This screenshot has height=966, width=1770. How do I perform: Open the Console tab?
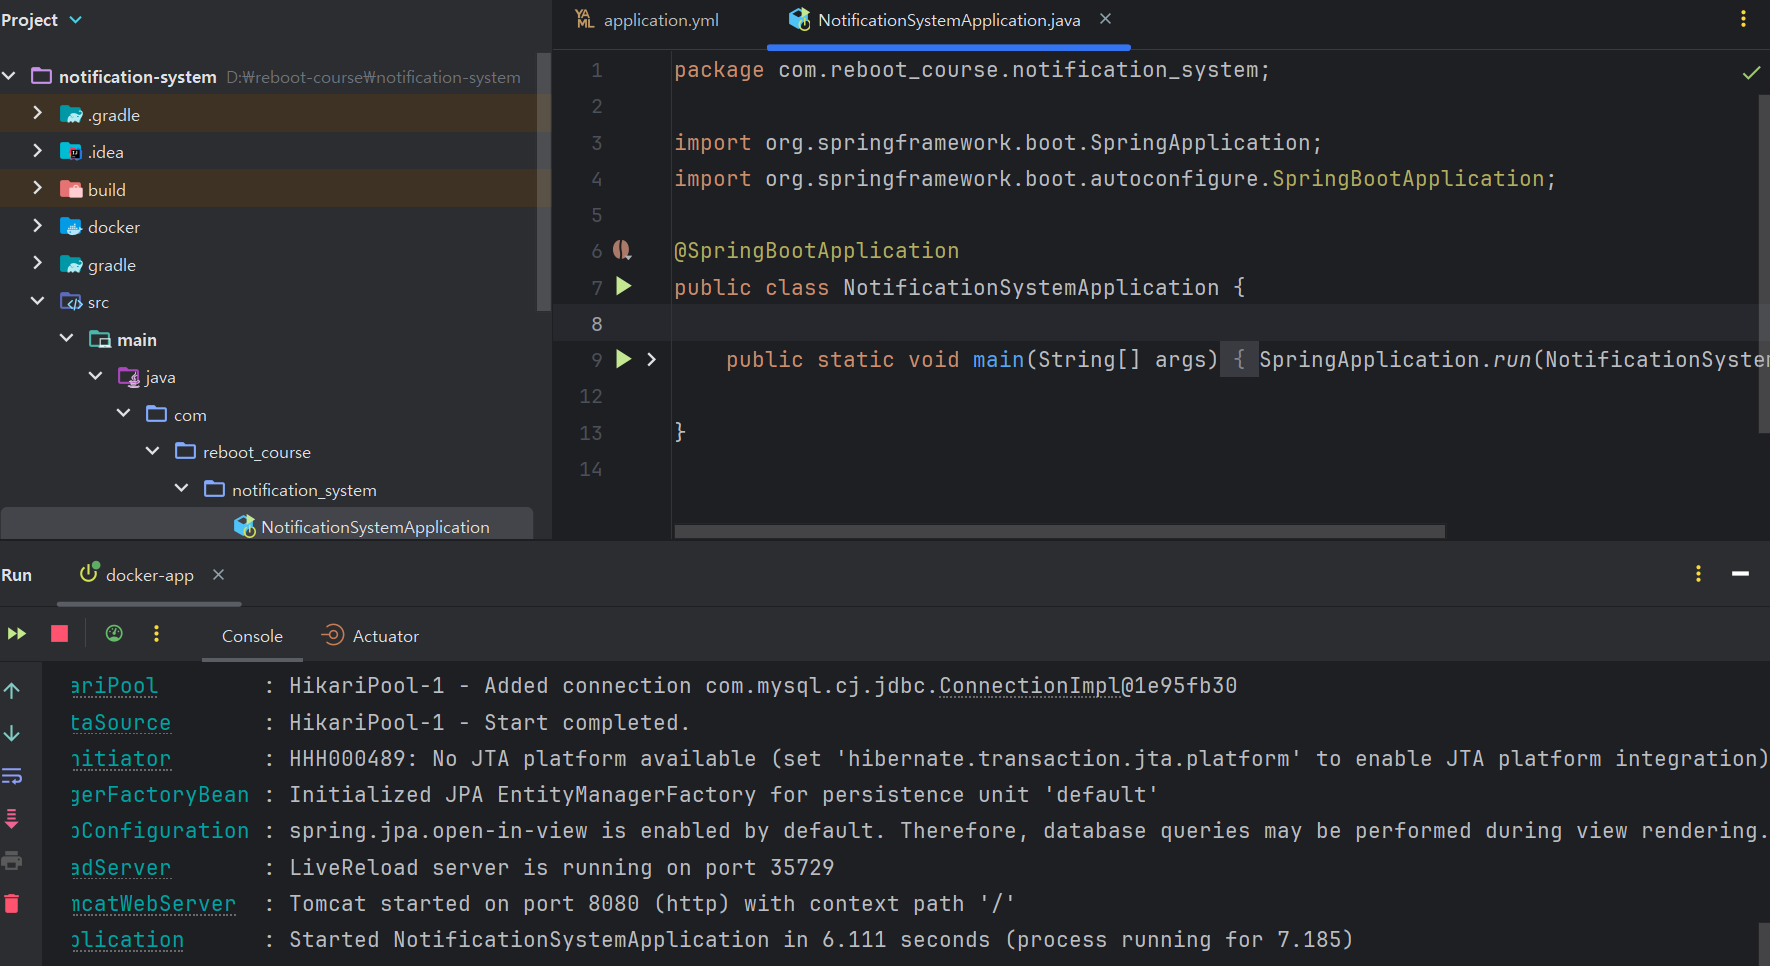(252, 636)
